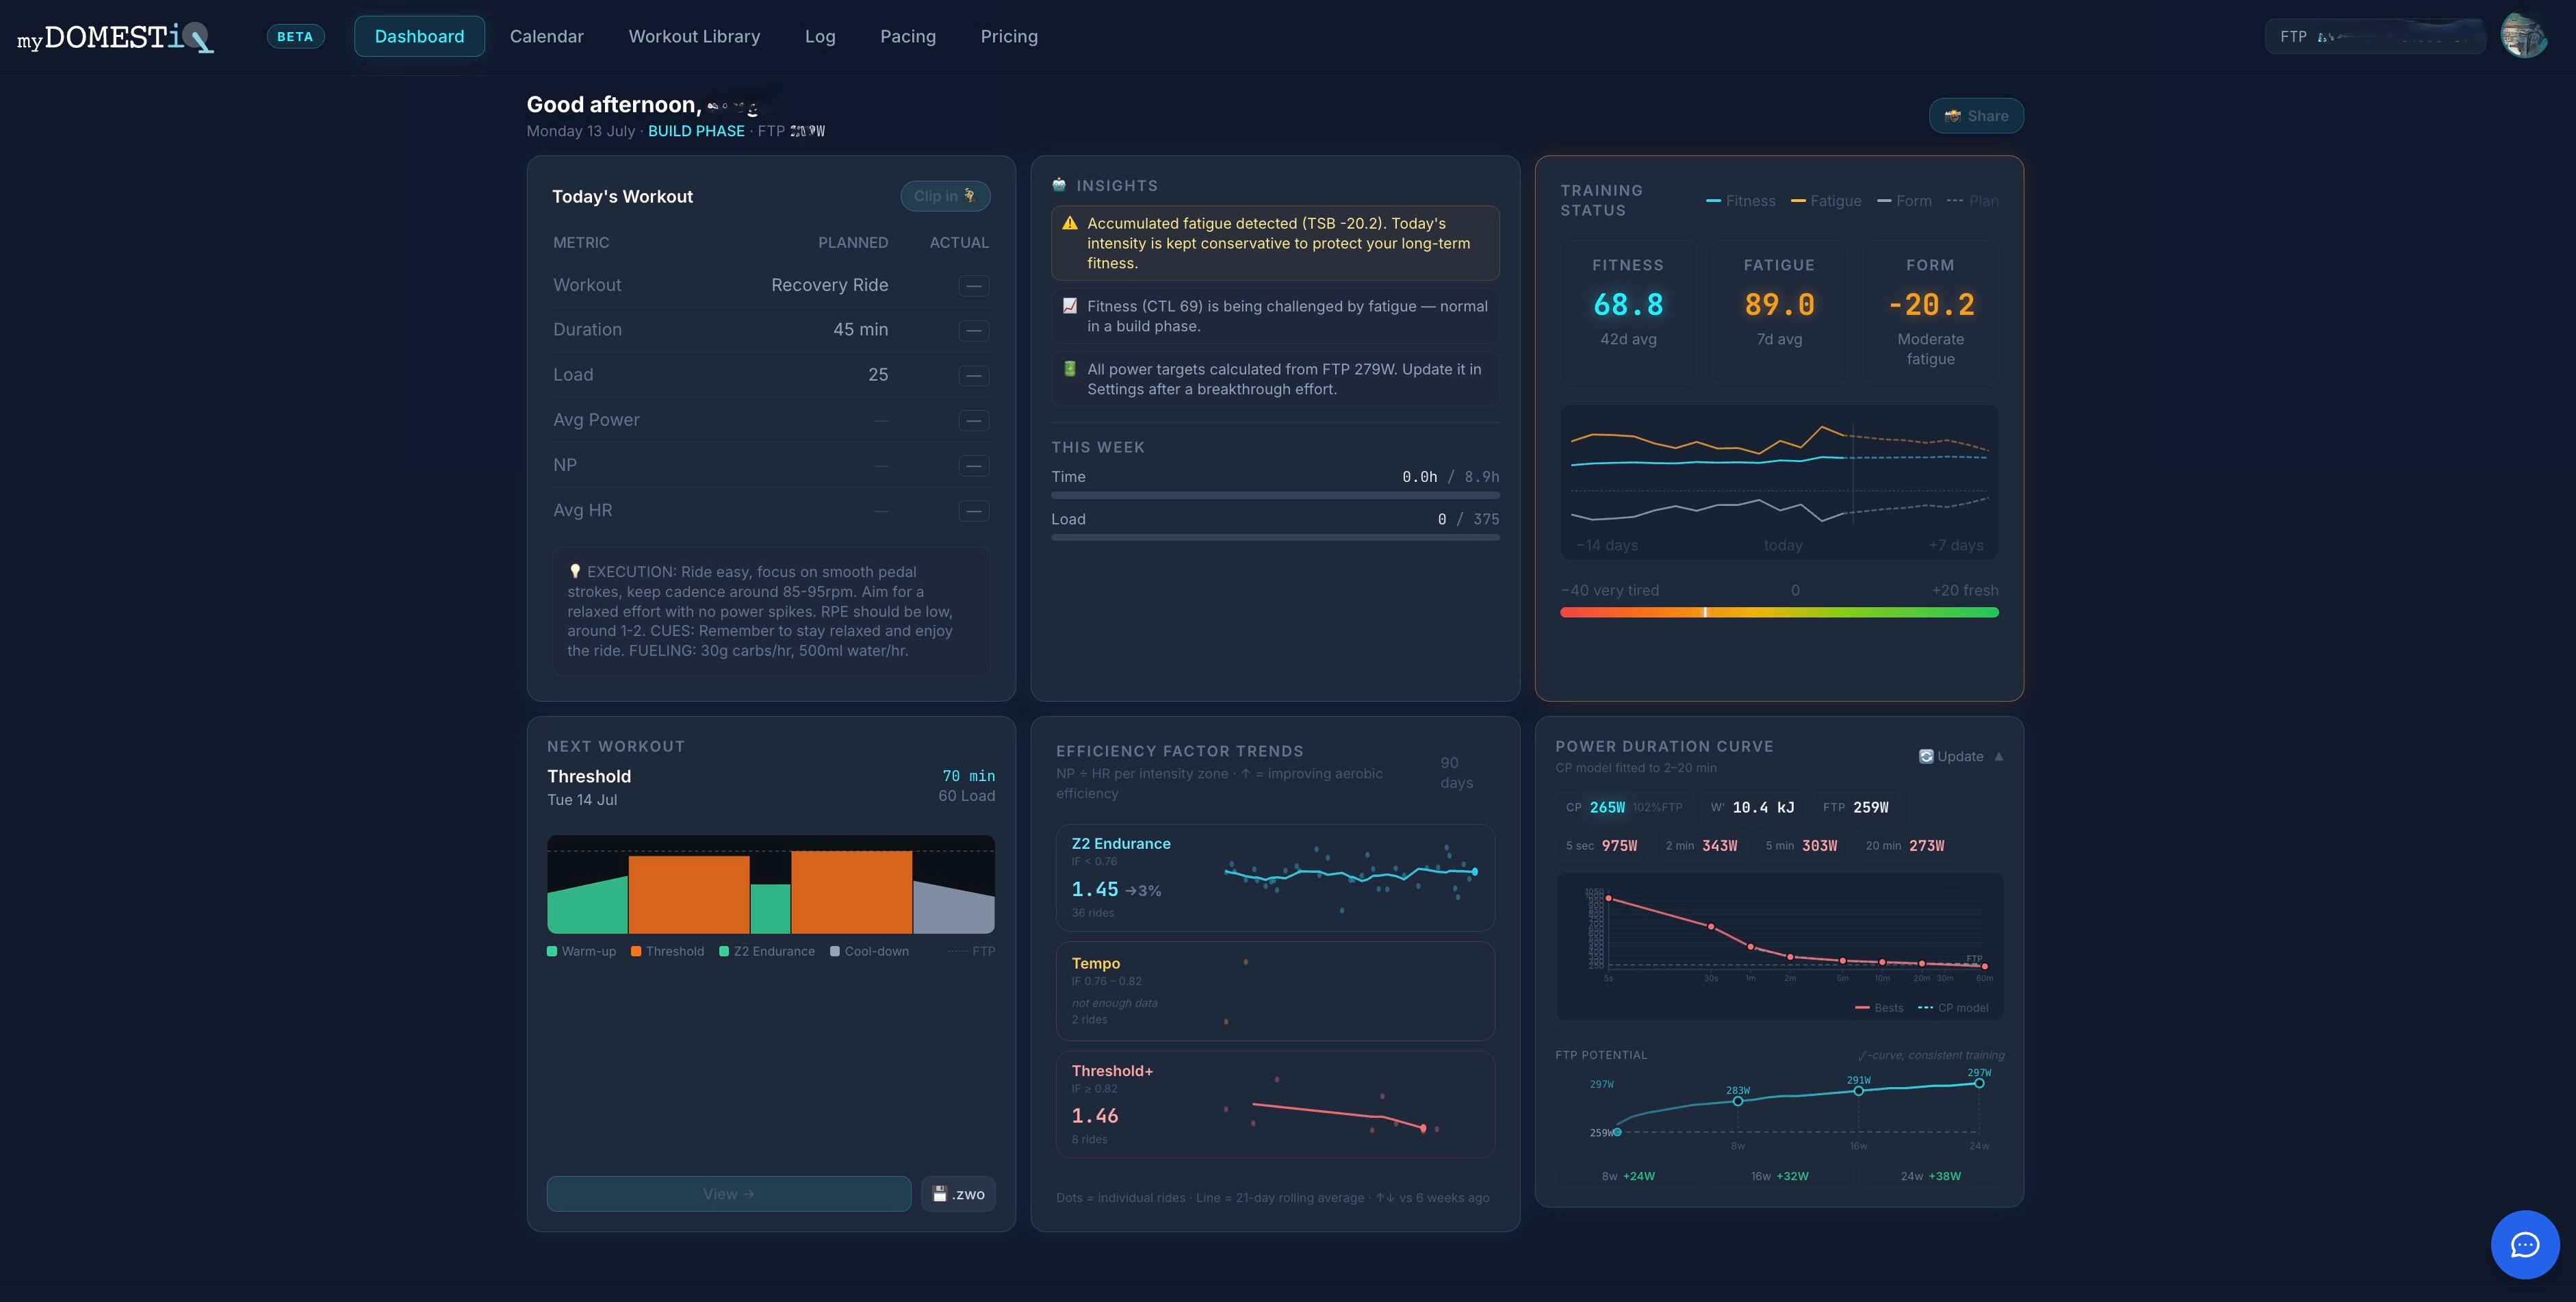The width and height of the screenshot is (2576, 1302).
Task: Toggle the Form line in legend
Action: click(1904, 201)
